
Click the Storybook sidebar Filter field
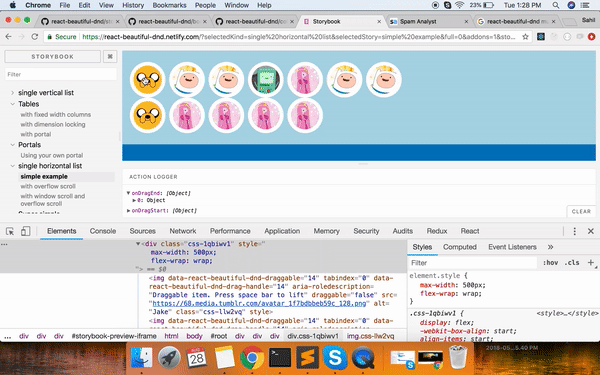61,74
